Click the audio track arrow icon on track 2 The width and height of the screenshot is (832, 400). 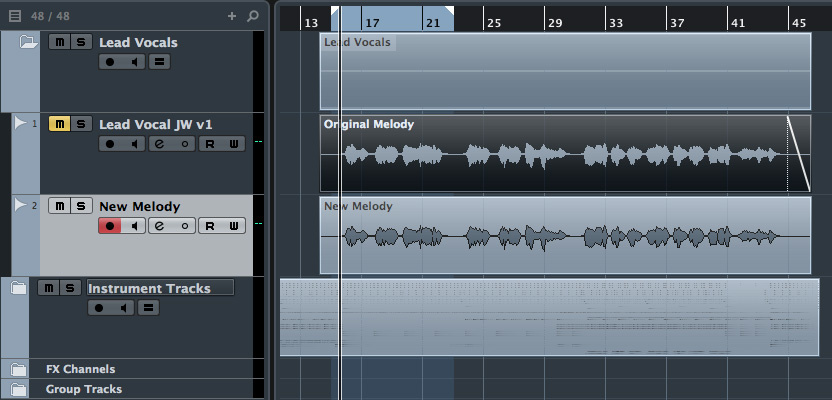(20, 205)
